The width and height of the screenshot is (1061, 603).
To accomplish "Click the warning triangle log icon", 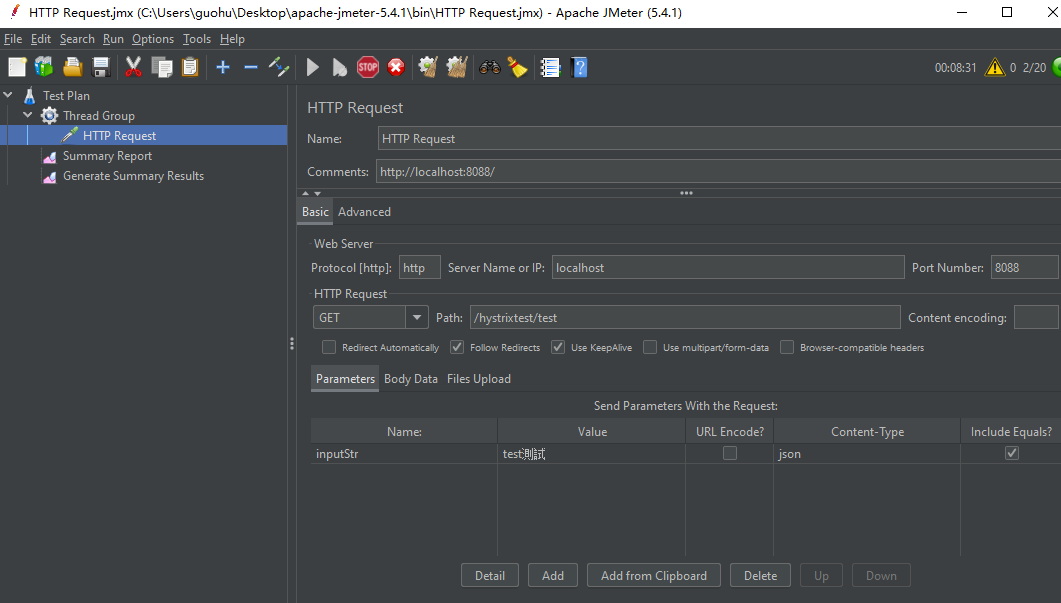I will 995,67.
